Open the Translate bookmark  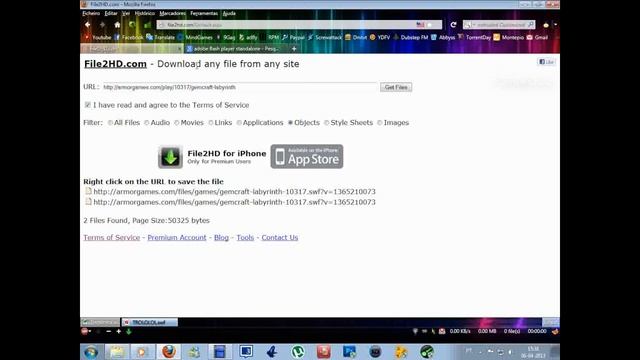(x=160, y=38)
